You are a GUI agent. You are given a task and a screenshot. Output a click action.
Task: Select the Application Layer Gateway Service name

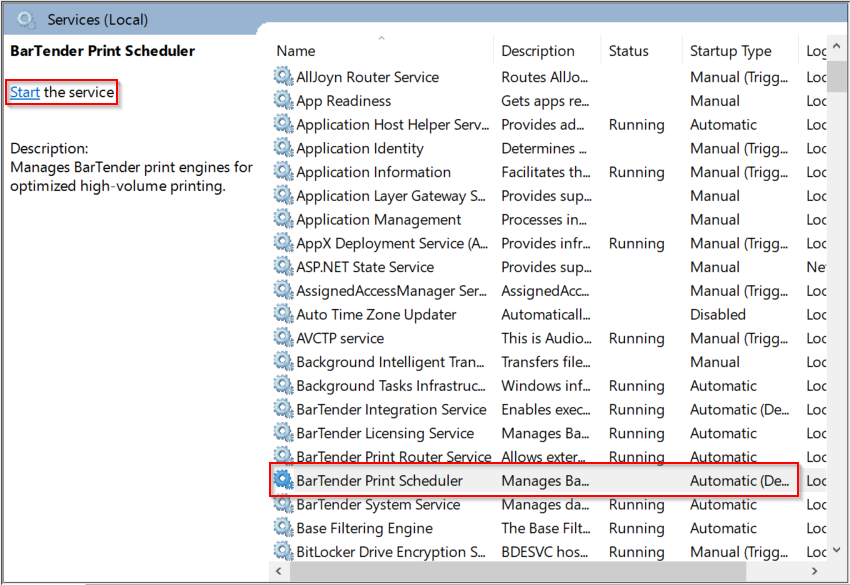391,196
